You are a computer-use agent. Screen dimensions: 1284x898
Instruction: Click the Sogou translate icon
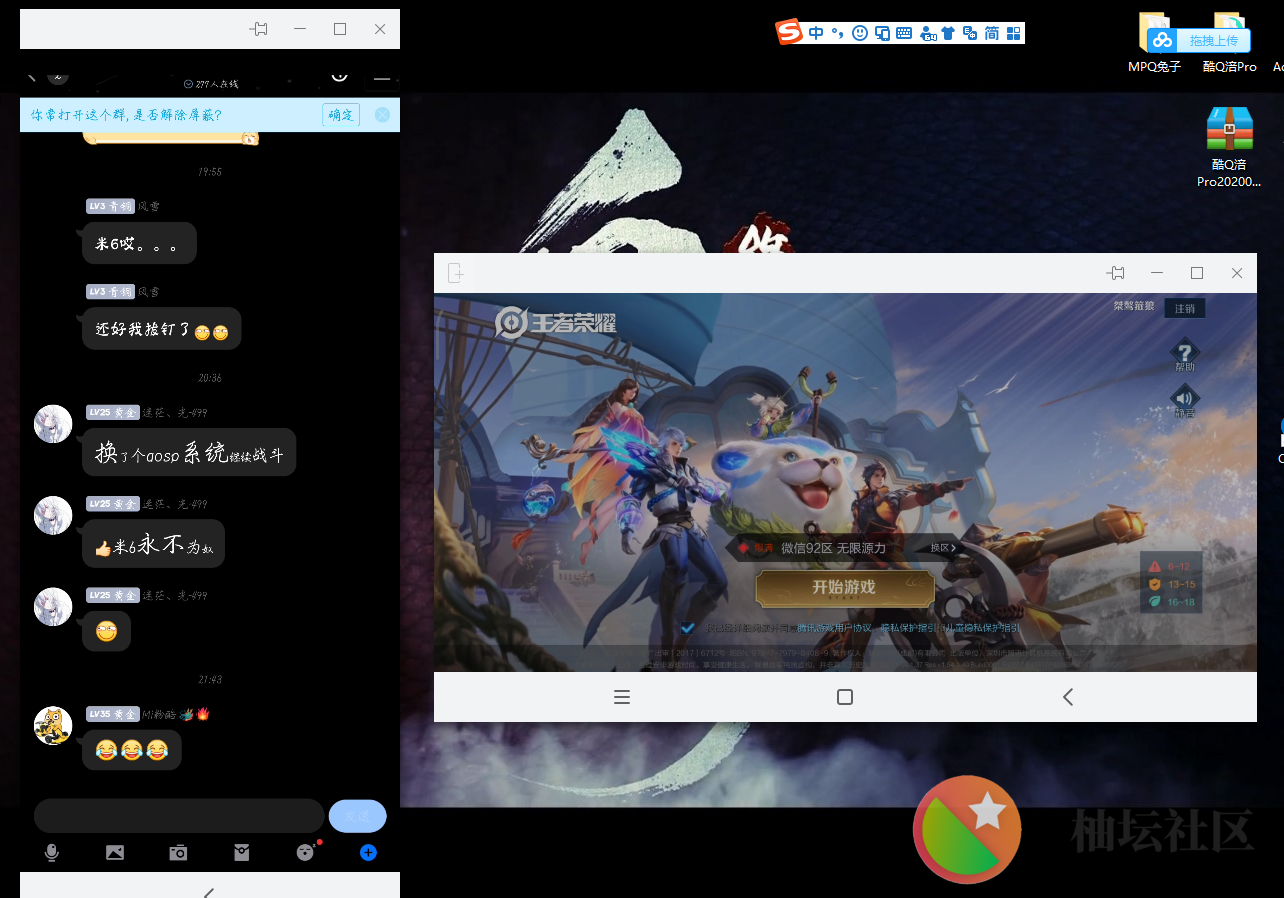(970, 33)
